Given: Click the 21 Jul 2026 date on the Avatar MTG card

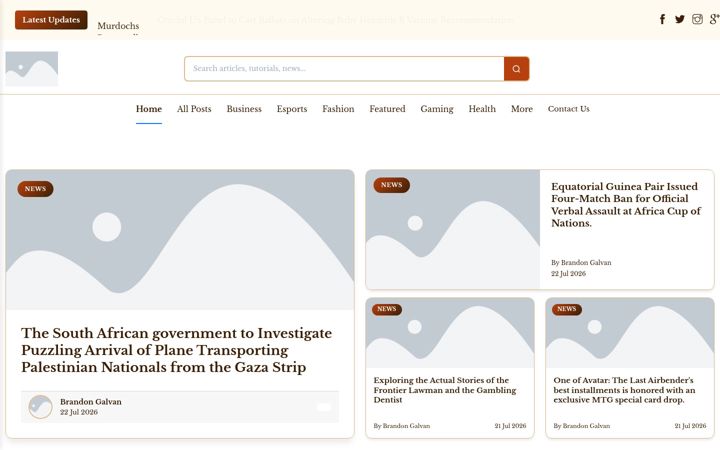Looking at the screenshot, I should tap(690, 426).
